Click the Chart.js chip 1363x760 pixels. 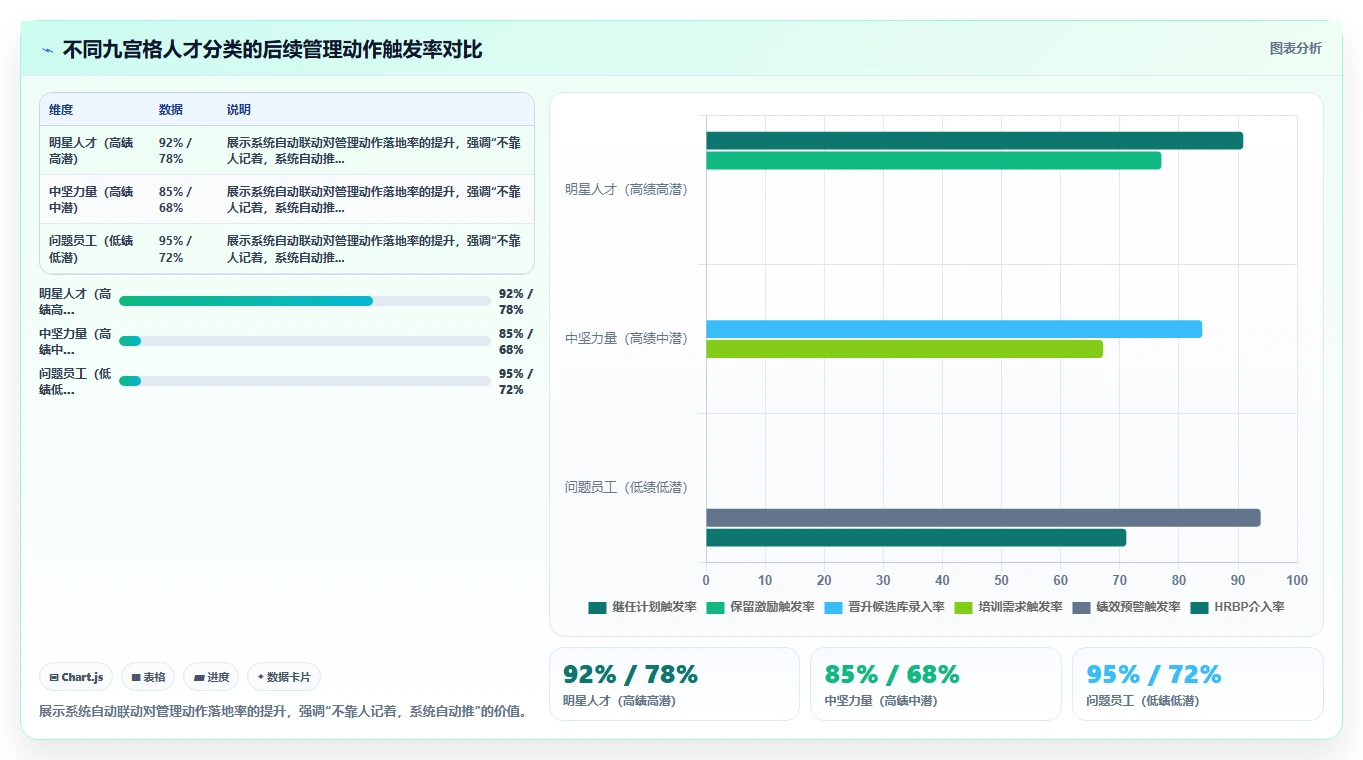click(77, 677)
